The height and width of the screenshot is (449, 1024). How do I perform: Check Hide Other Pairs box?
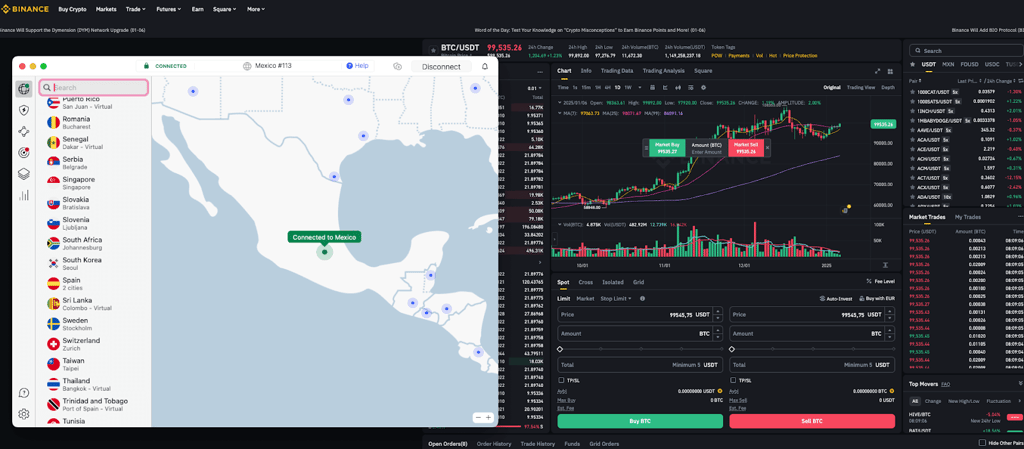point(982,443)
